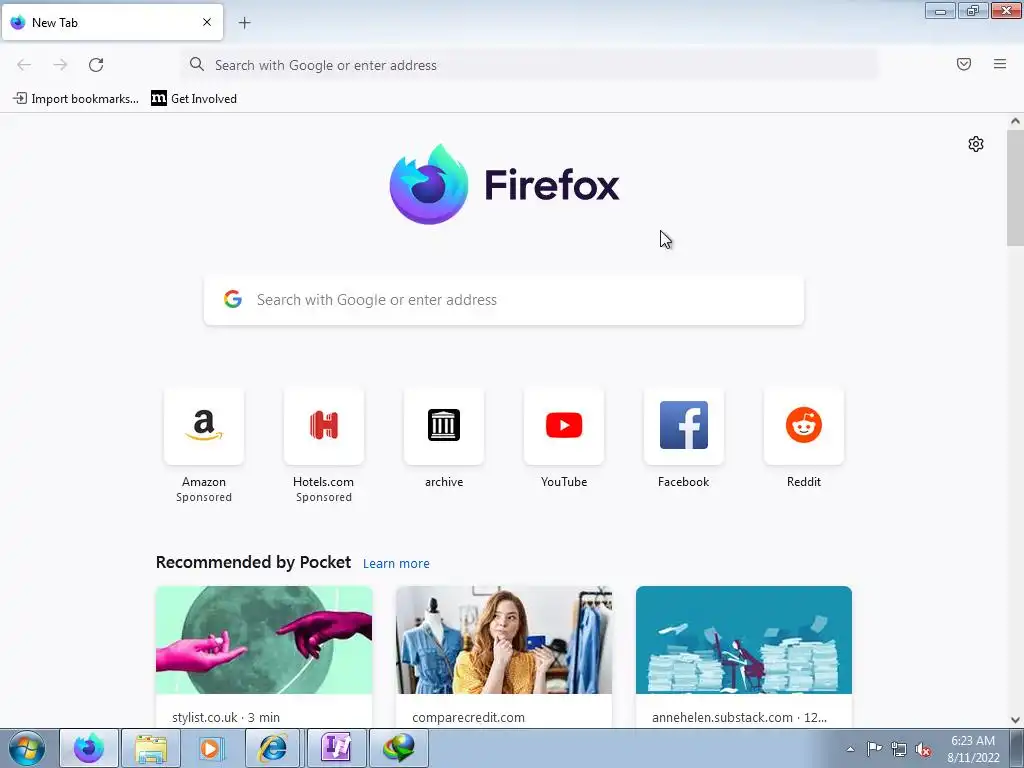Close the New Tab tab
This screenshot has width=1024, height=768.
click(207, 22)
